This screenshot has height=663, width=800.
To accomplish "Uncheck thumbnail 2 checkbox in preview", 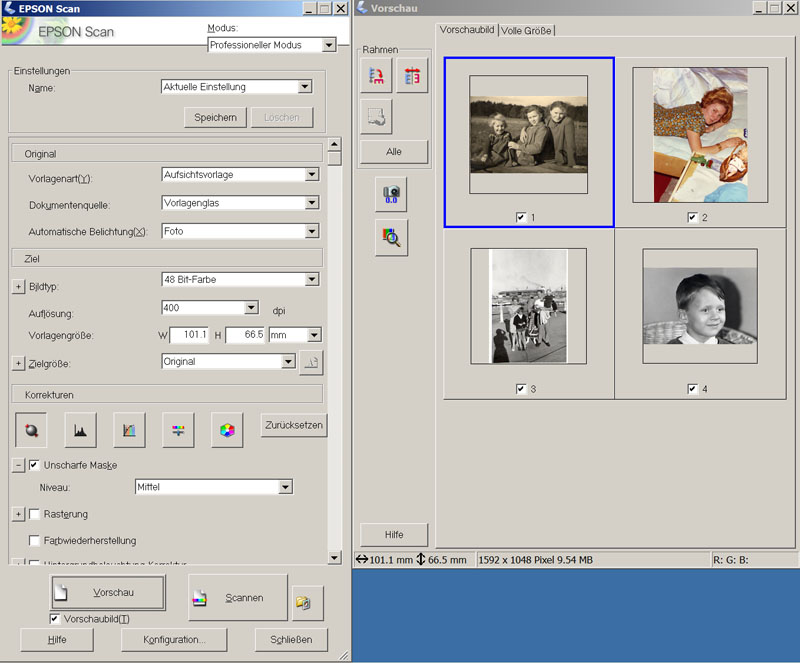I will point(692,217).
